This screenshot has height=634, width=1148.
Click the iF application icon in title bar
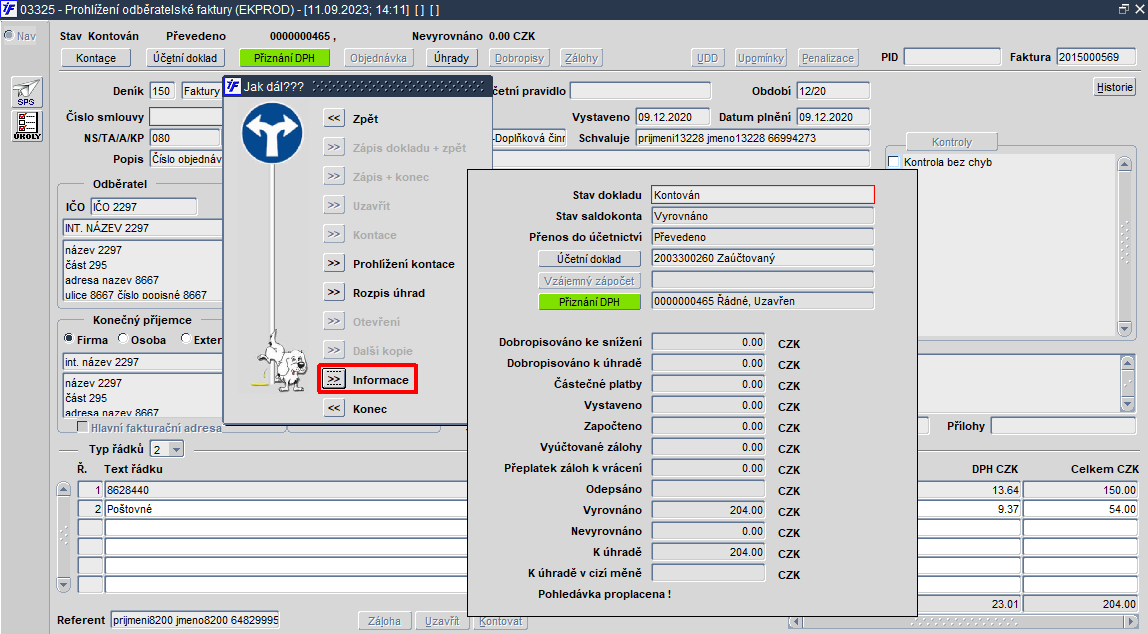tap(9, 9)
